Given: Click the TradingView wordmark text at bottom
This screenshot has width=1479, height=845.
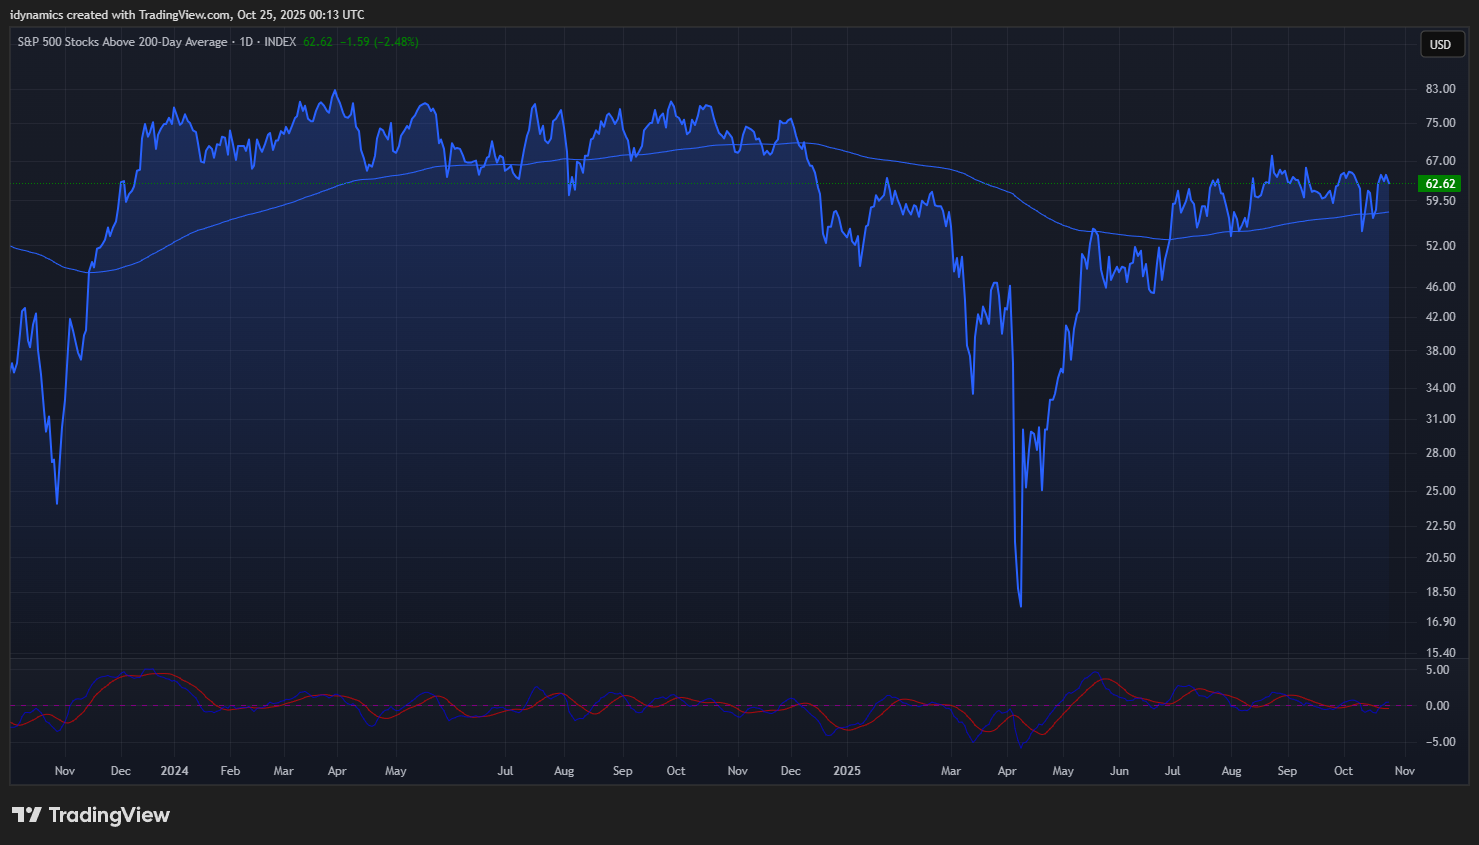Looking at the screenshot, I should (x=109, y=815).
